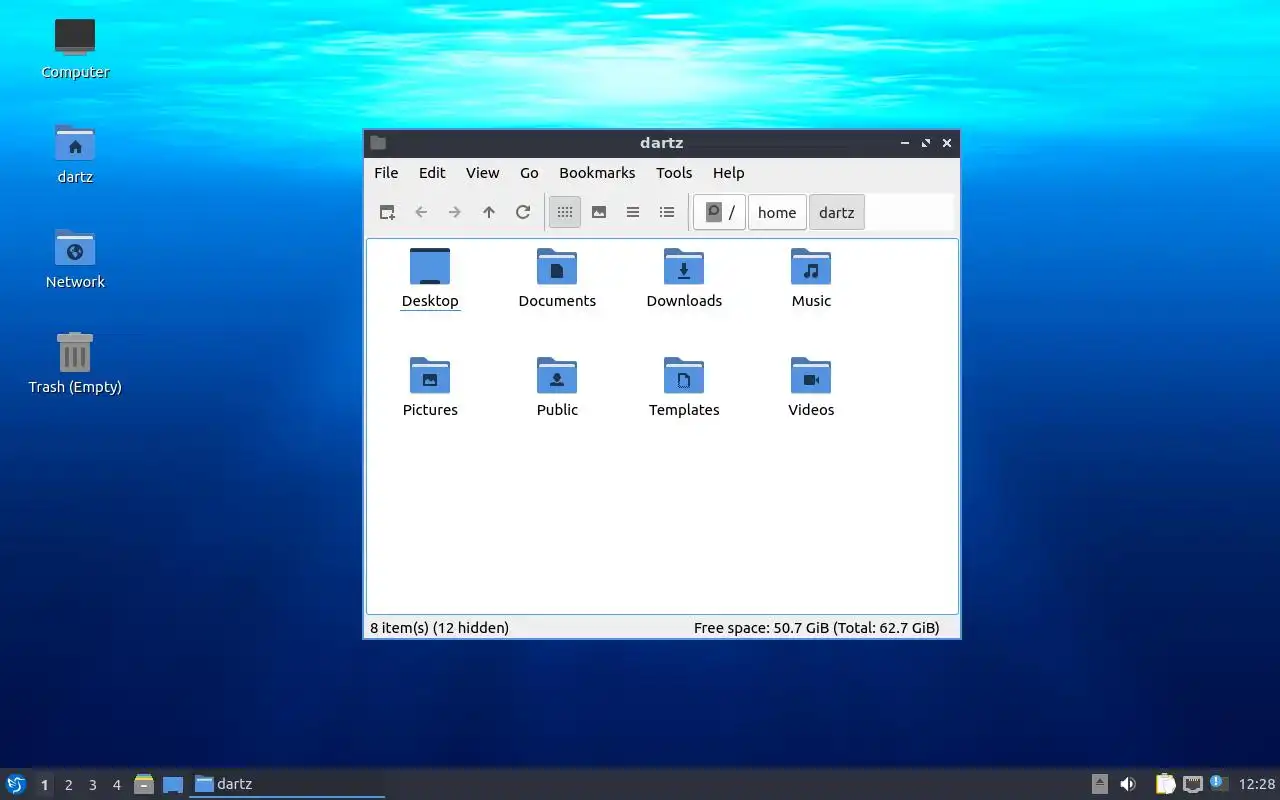Open the clipboard manager tray icon

tap(1165, 784)
